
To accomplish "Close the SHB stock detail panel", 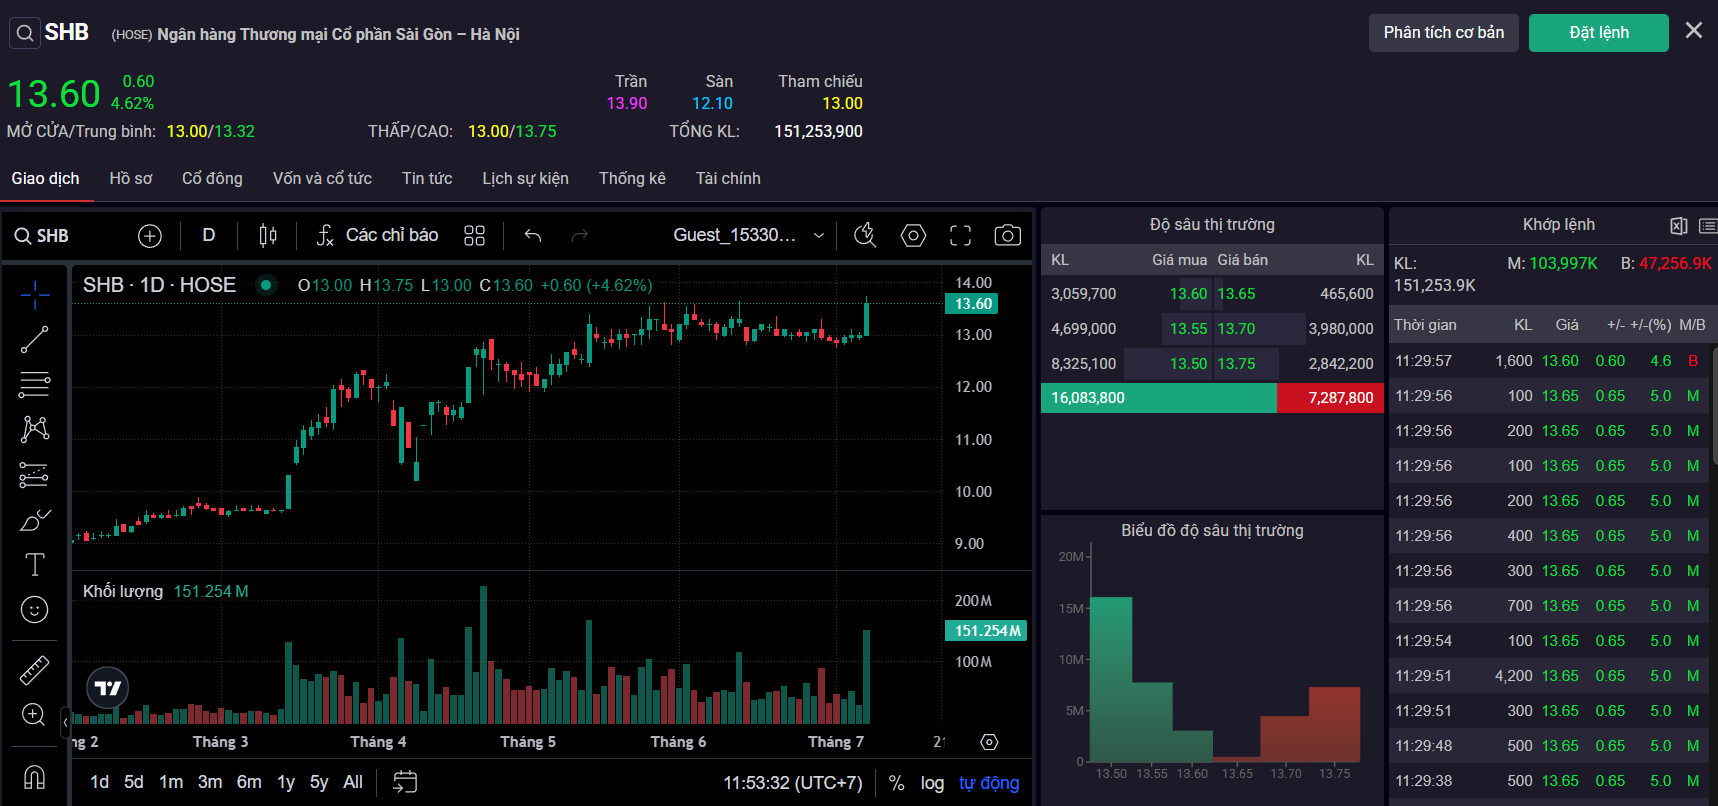I will click(x=1694, y=31).
